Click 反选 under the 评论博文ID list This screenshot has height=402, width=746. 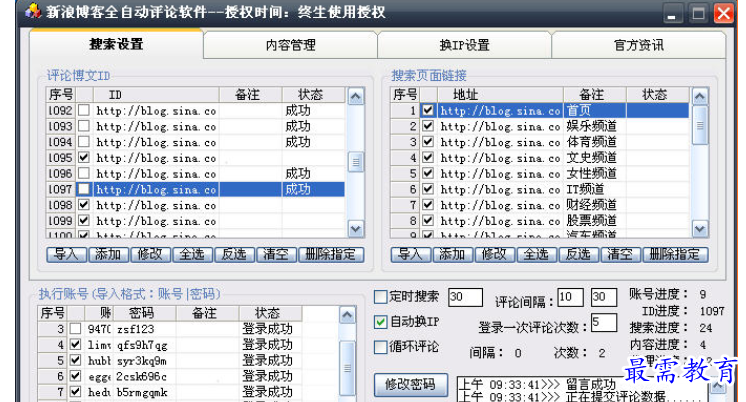pos(234,255)
